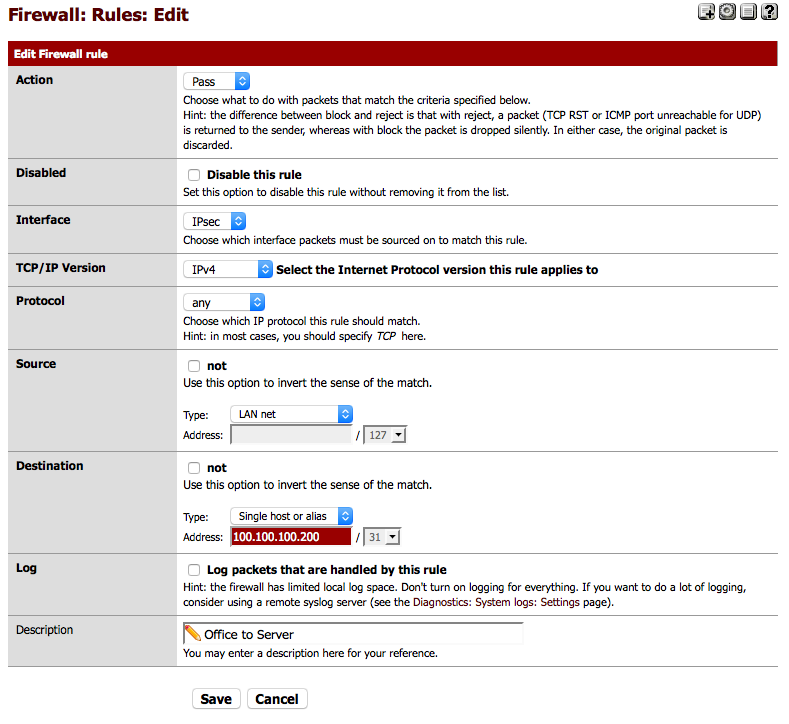This screenshot has width=789, height=724.
Task: Open the Source subnet mask dropdown showing 127
Action: point(385,435)
